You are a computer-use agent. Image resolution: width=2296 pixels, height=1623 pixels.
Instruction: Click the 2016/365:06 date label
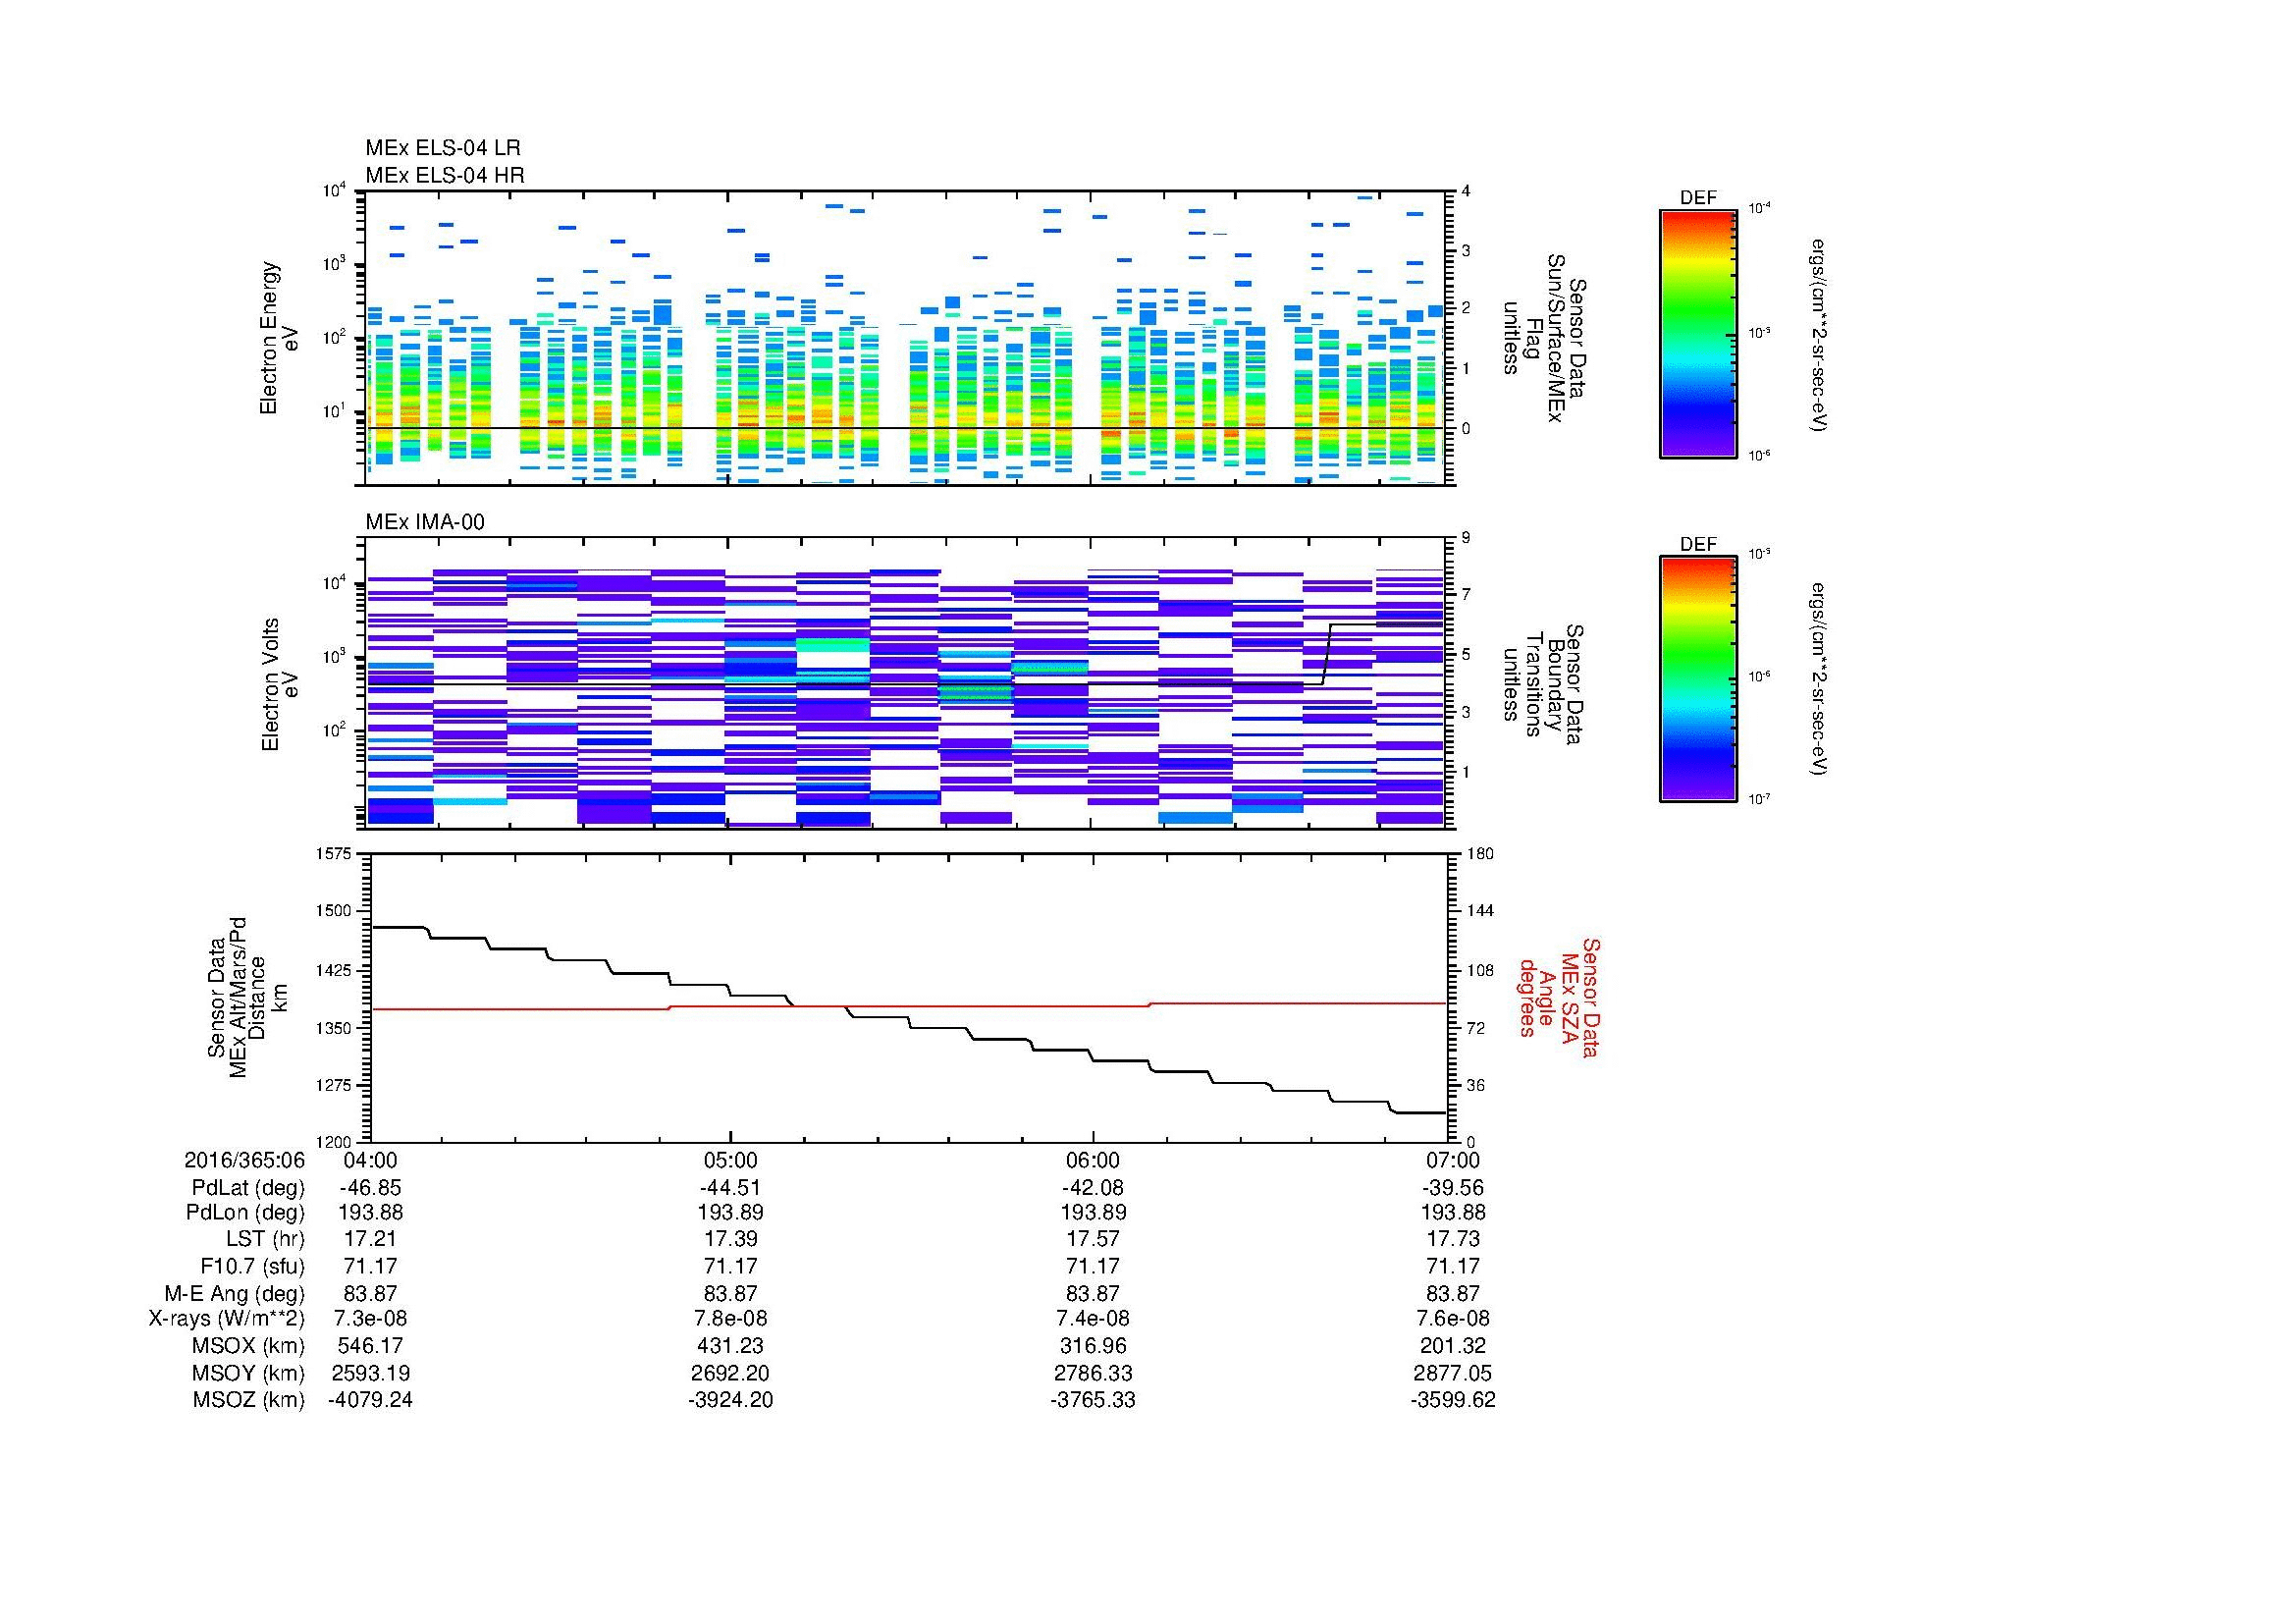244,1160
